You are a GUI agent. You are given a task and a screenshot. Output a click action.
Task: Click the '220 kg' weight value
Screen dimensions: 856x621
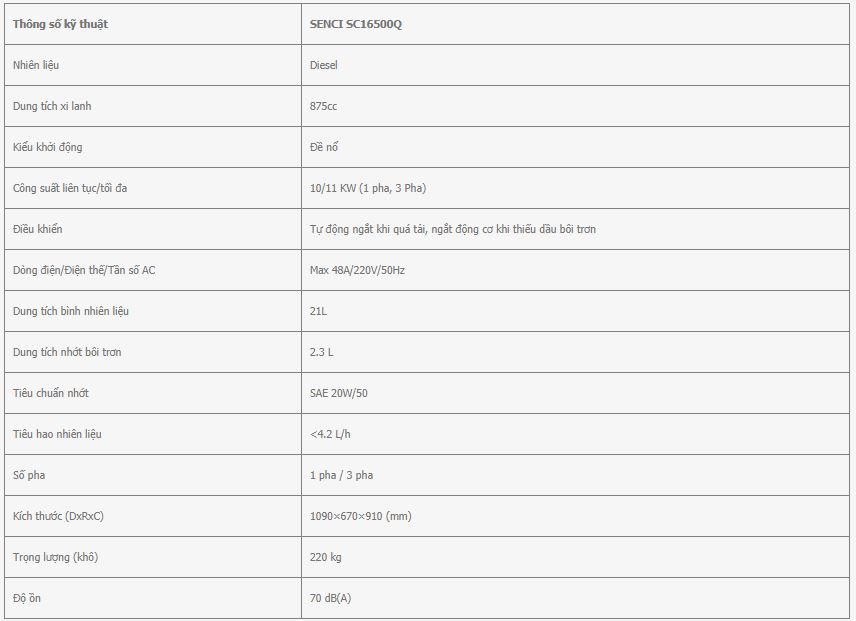click(325, 557)
